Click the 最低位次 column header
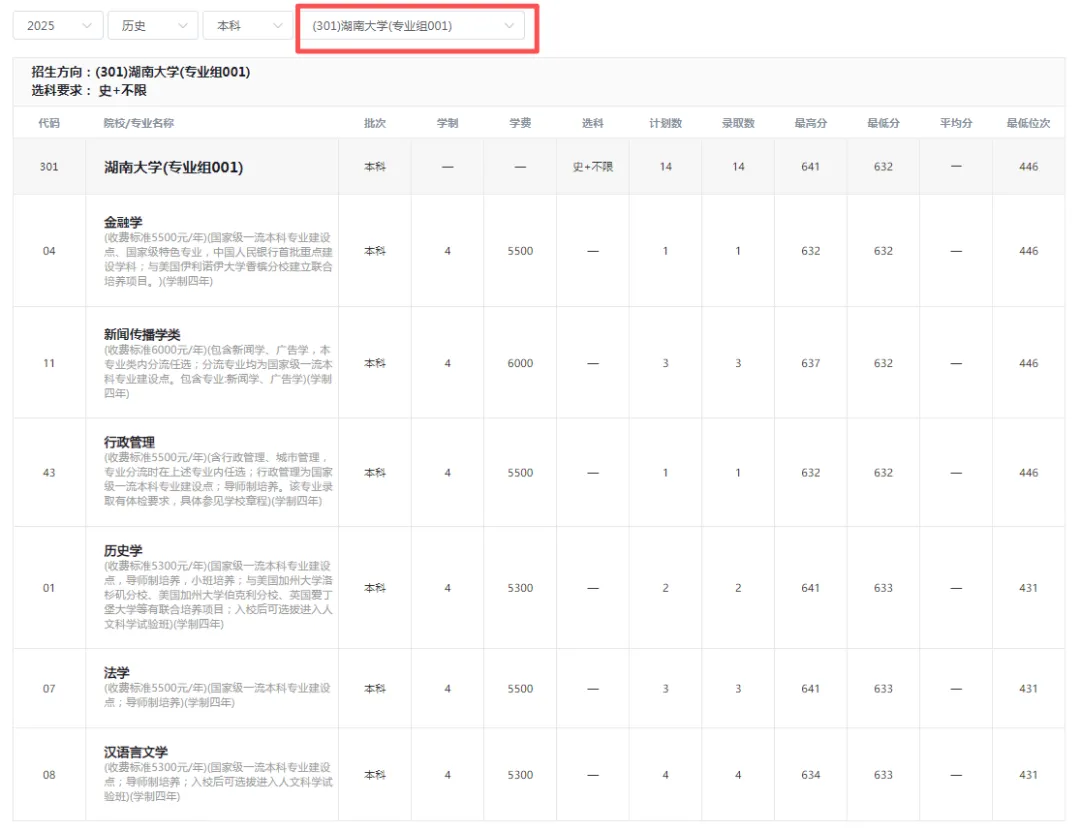 1028,123
